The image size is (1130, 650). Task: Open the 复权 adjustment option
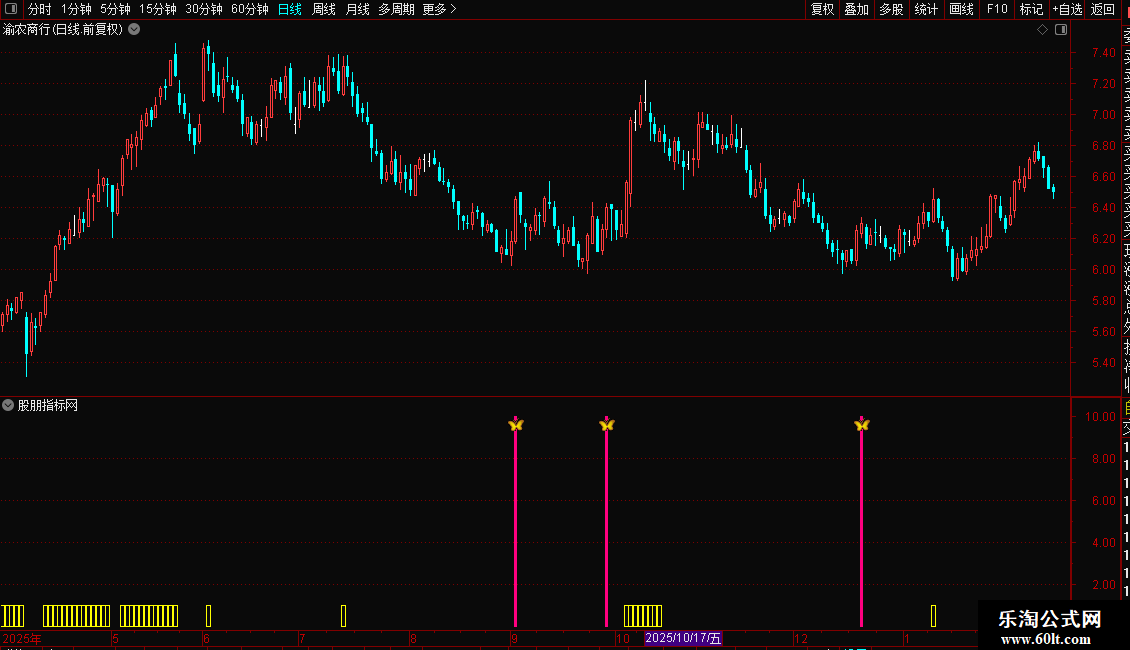[x=822, y=9]
